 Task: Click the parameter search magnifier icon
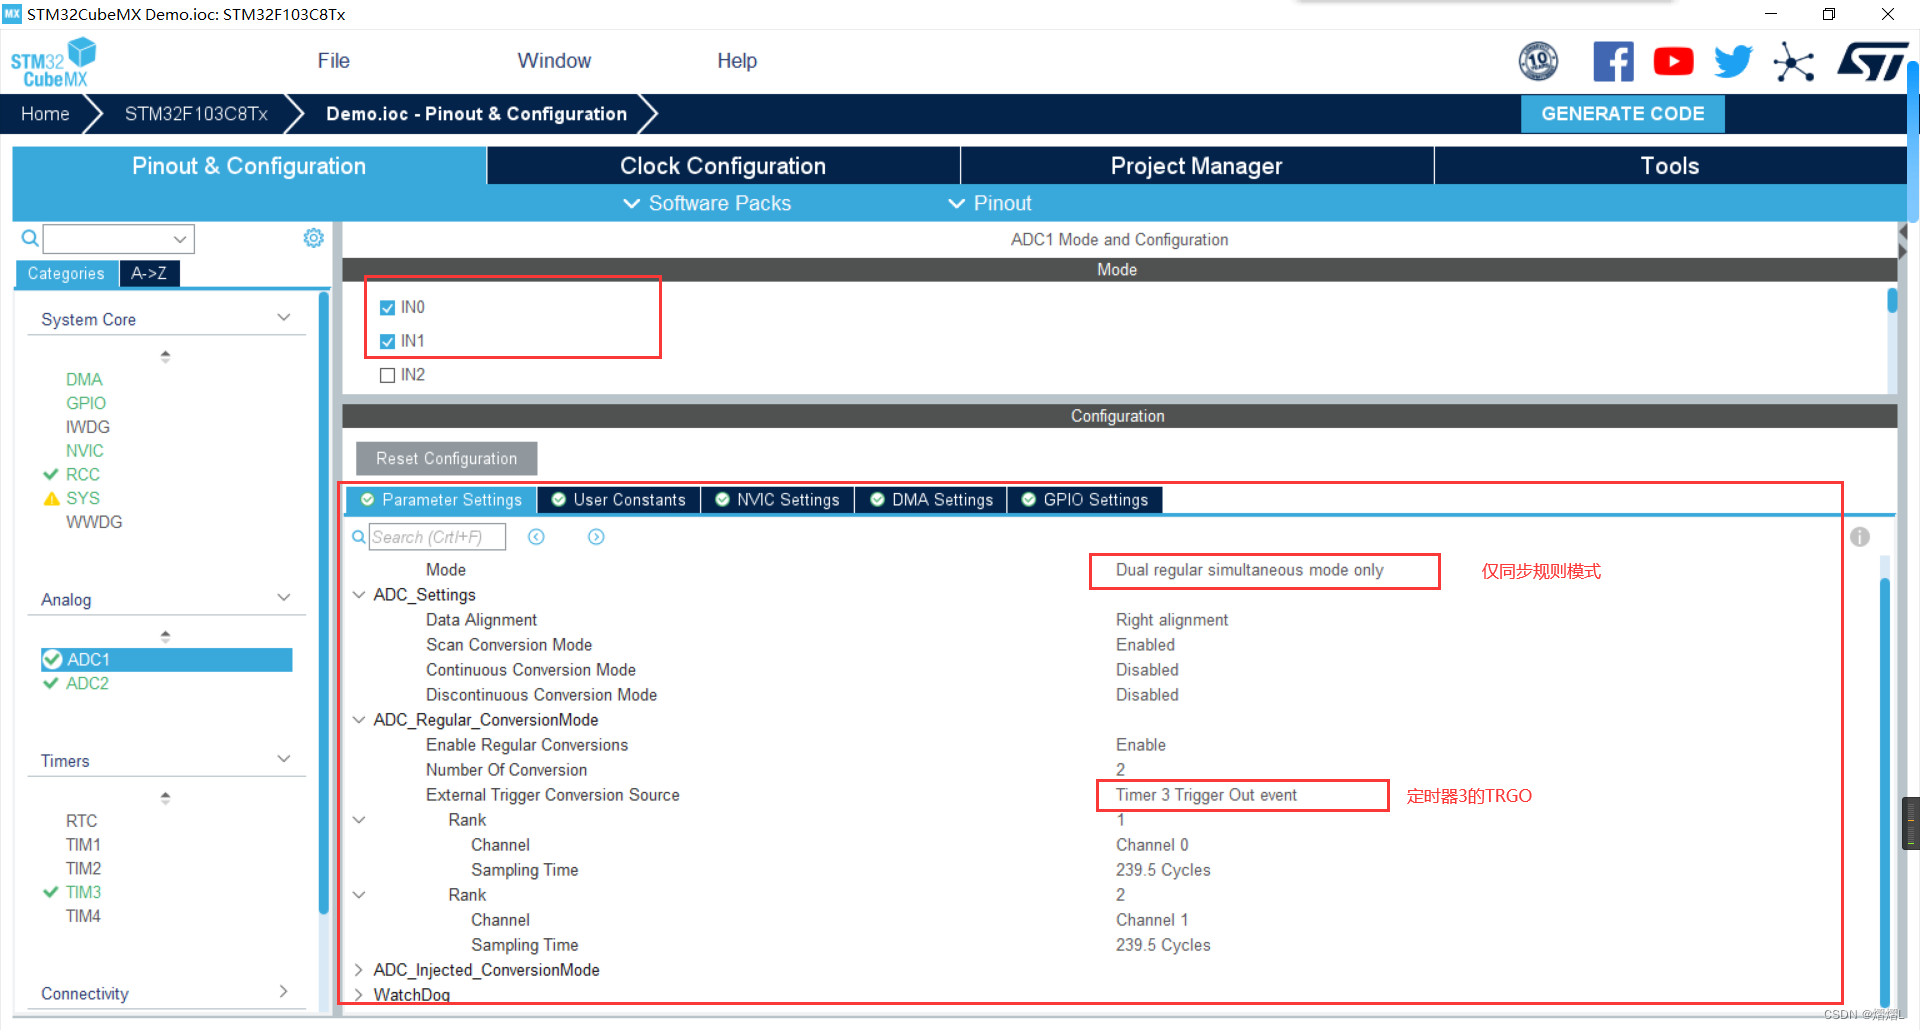358,537
